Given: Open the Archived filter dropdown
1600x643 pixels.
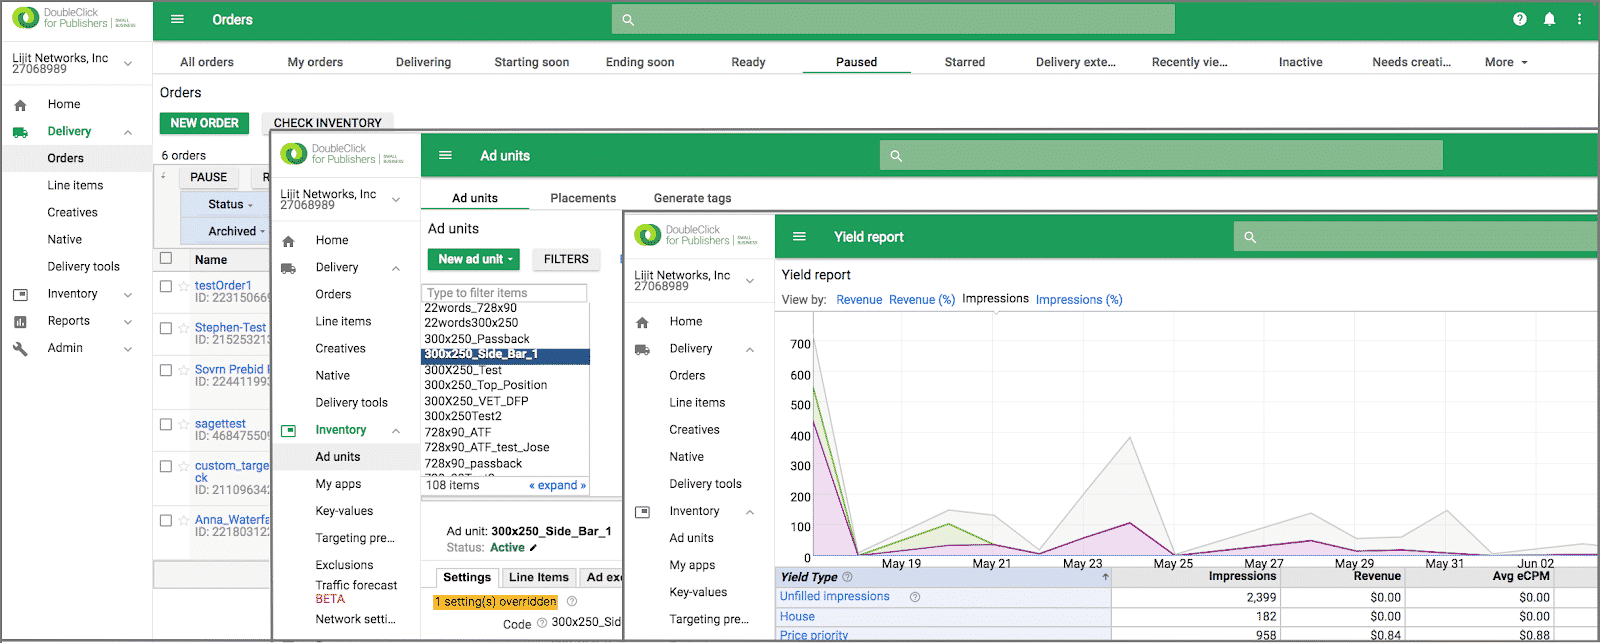Looking at the screenshot, I should 236,231.
